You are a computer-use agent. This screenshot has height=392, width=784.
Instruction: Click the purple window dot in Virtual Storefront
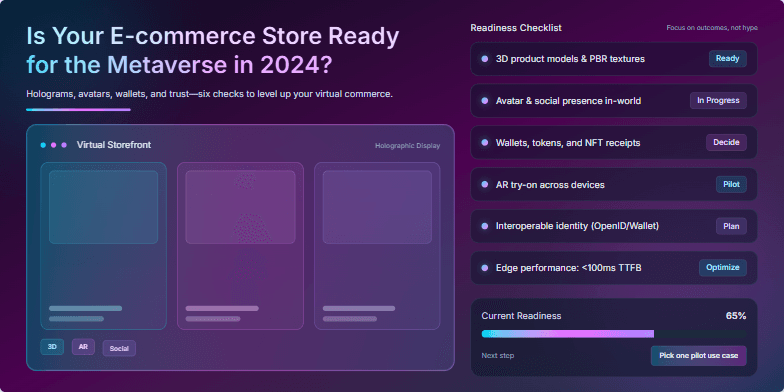click(64, 145)
